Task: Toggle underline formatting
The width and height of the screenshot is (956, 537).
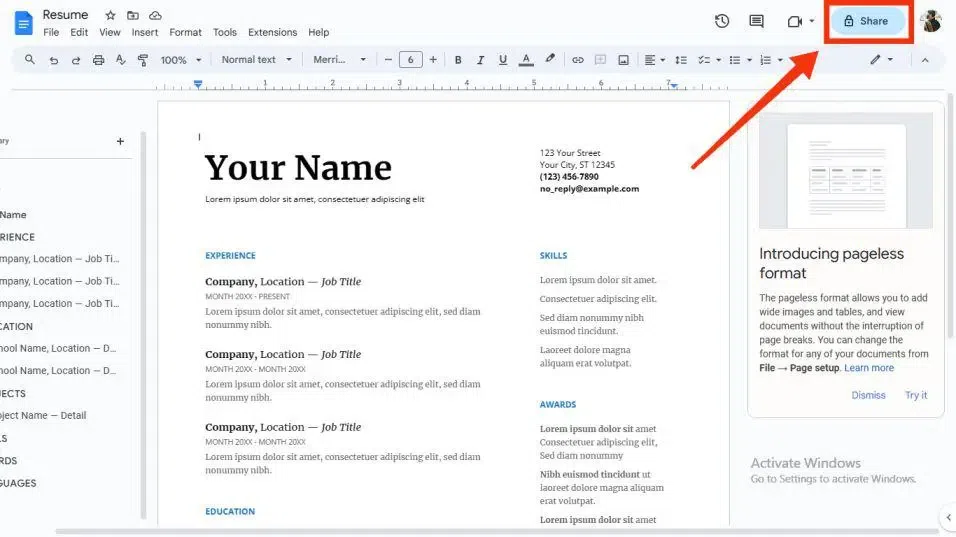Action: [502, 60]
